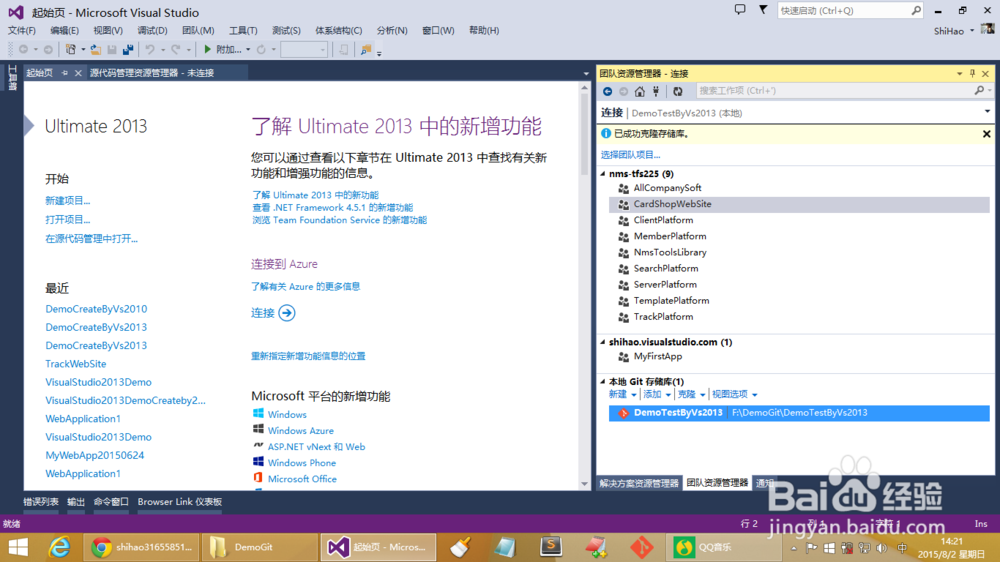
Task: Click the 选择团队项目... link
Action: (x=630, y=154)
